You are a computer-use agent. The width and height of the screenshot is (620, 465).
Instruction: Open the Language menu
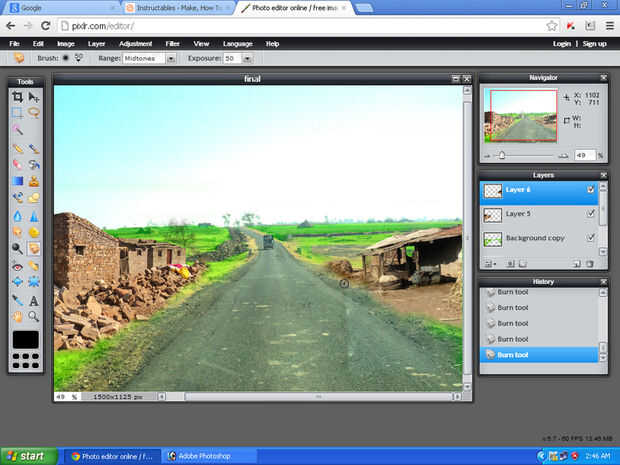coord(238,44)
